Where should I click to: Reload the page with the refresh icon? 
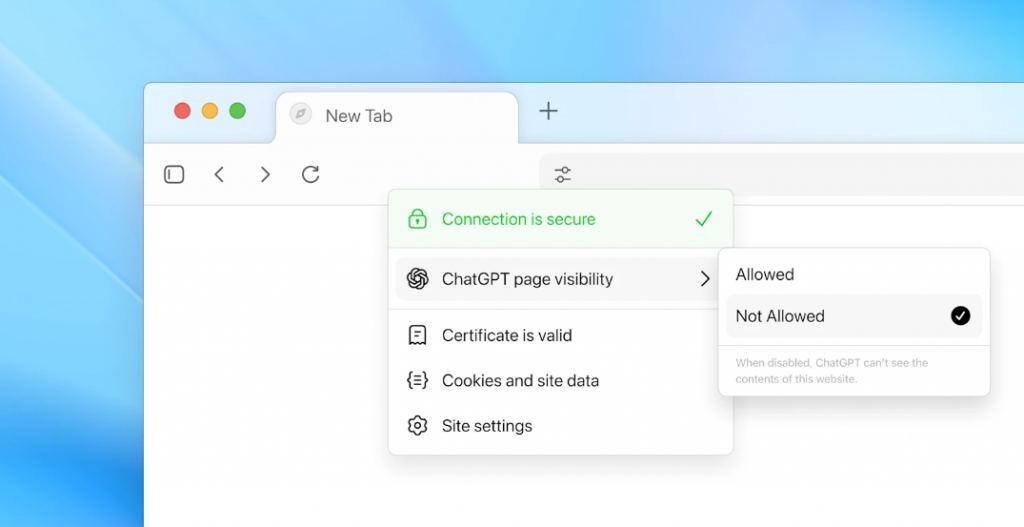pos(311,174)
